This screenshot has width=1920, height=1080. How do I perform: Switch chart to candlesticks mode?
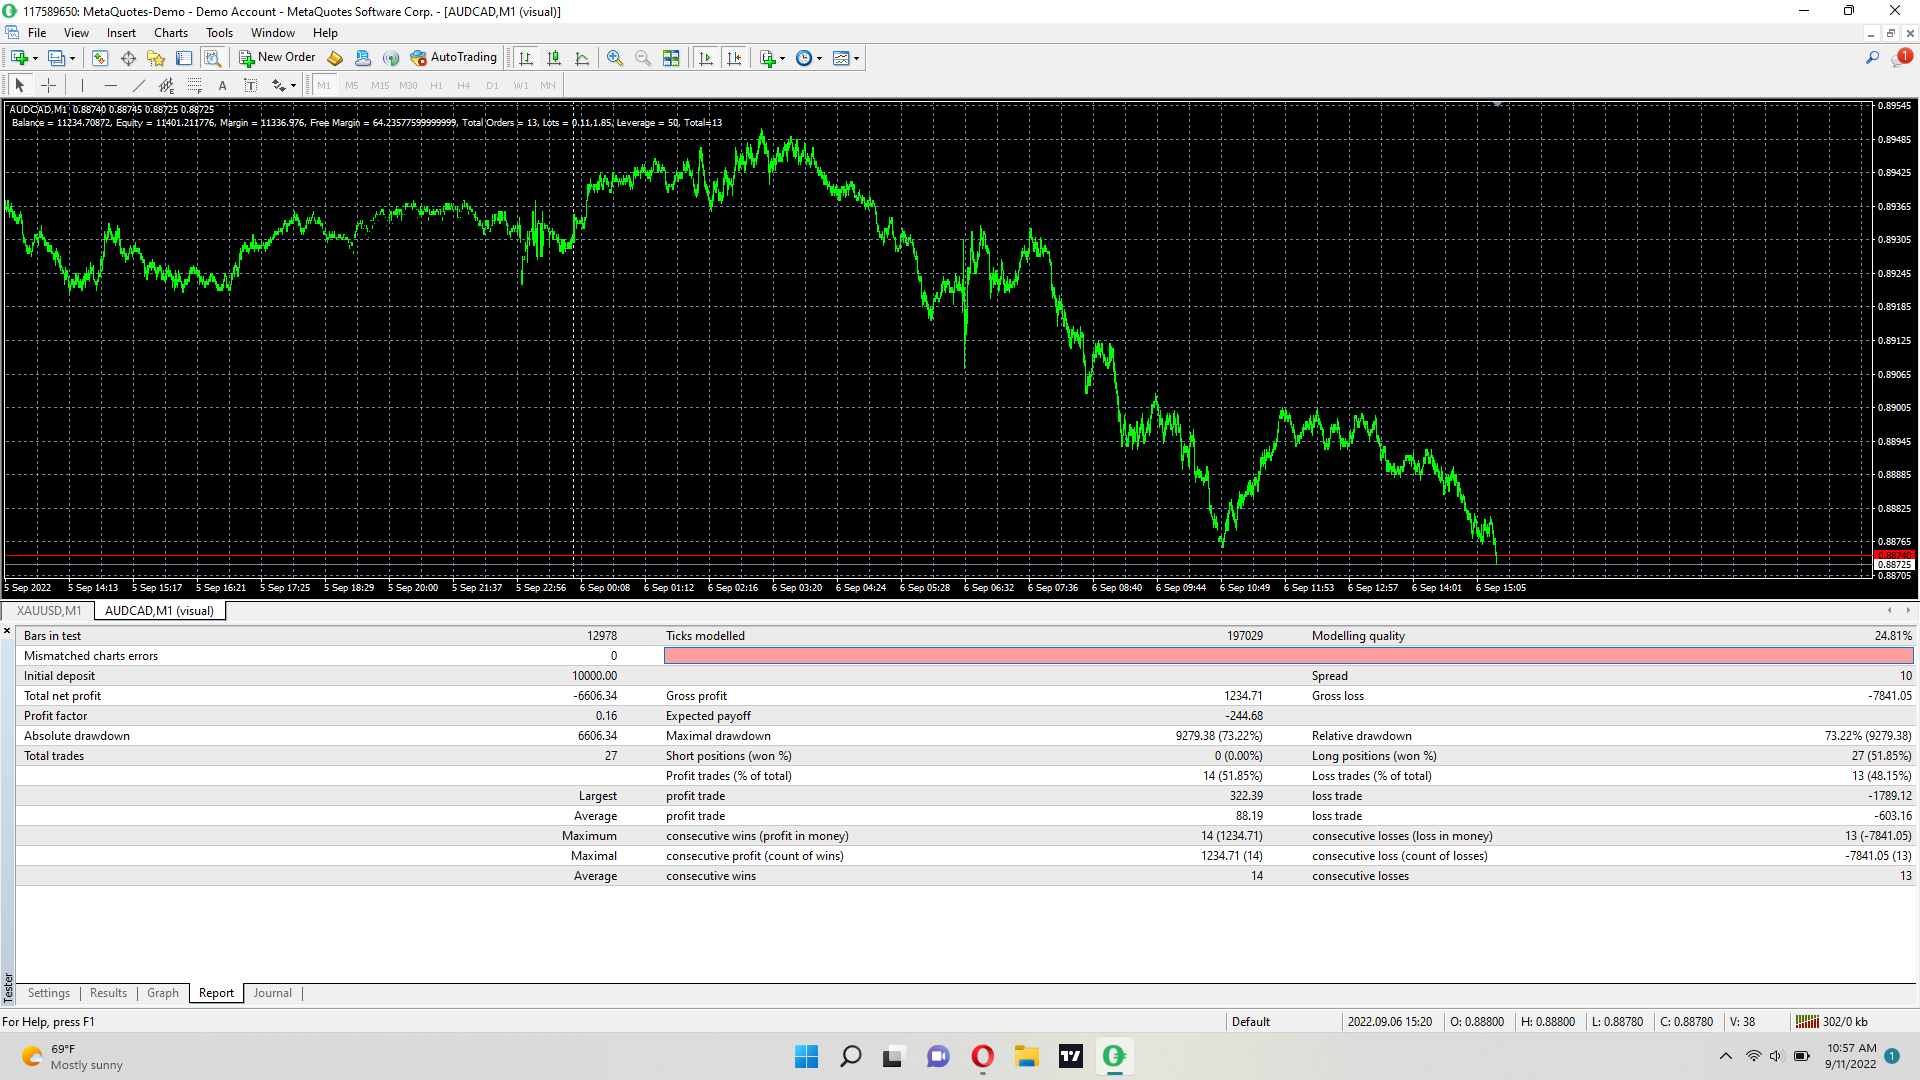(554, 58)
